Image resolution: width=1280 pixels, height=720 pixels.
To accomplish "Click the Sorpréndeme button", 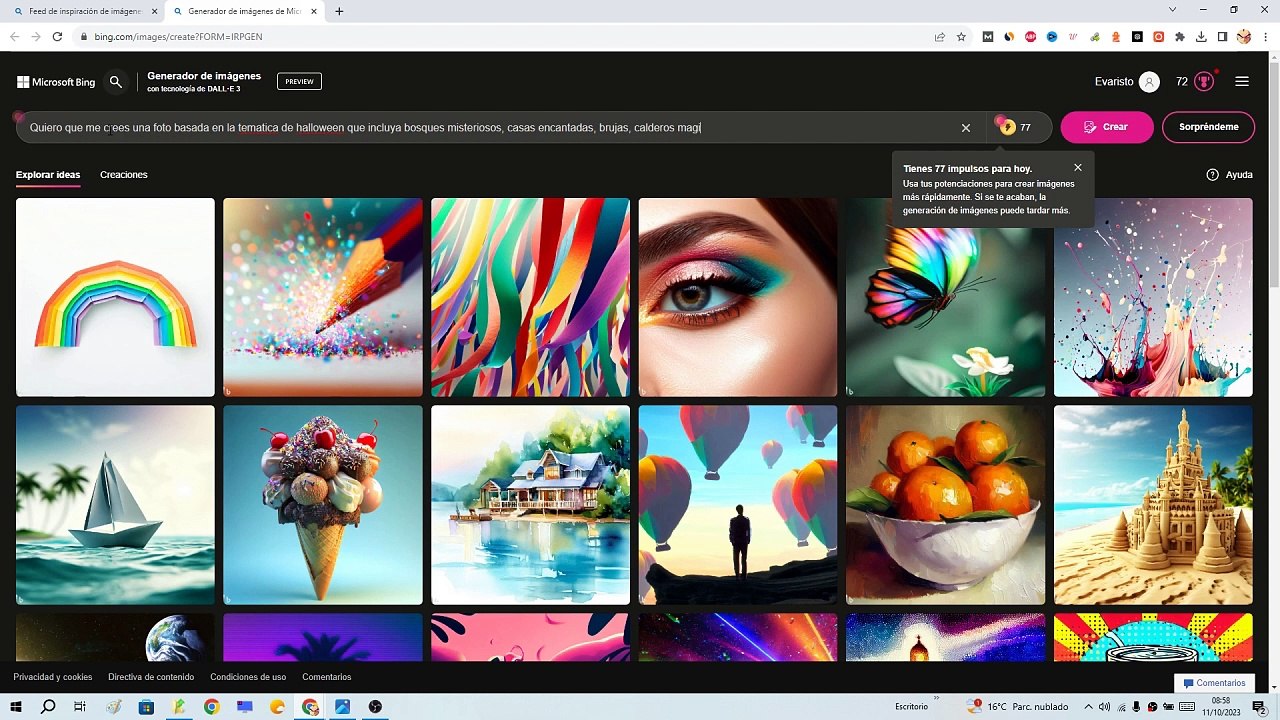I will [1209, 127].
